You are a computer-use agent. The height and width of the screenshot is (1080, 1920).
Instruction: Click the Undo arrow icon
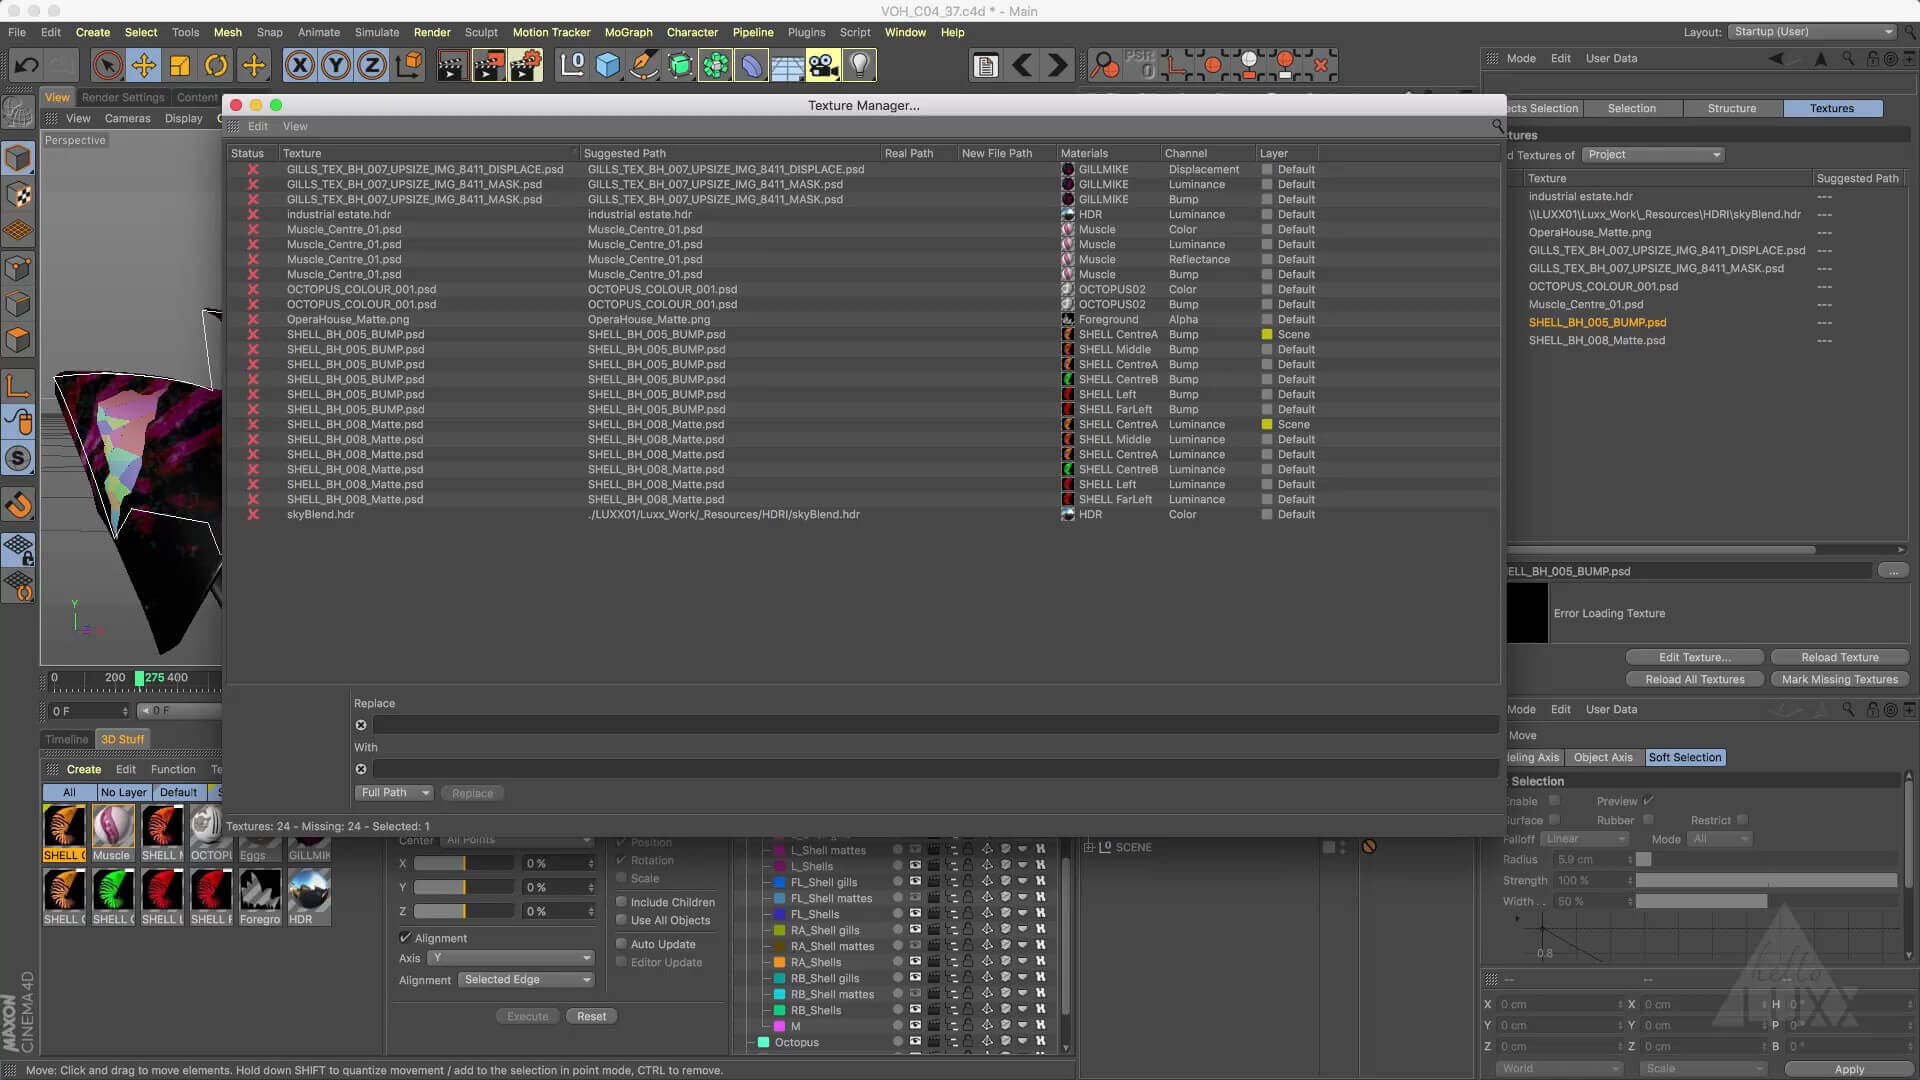click(x=27, y=66)
